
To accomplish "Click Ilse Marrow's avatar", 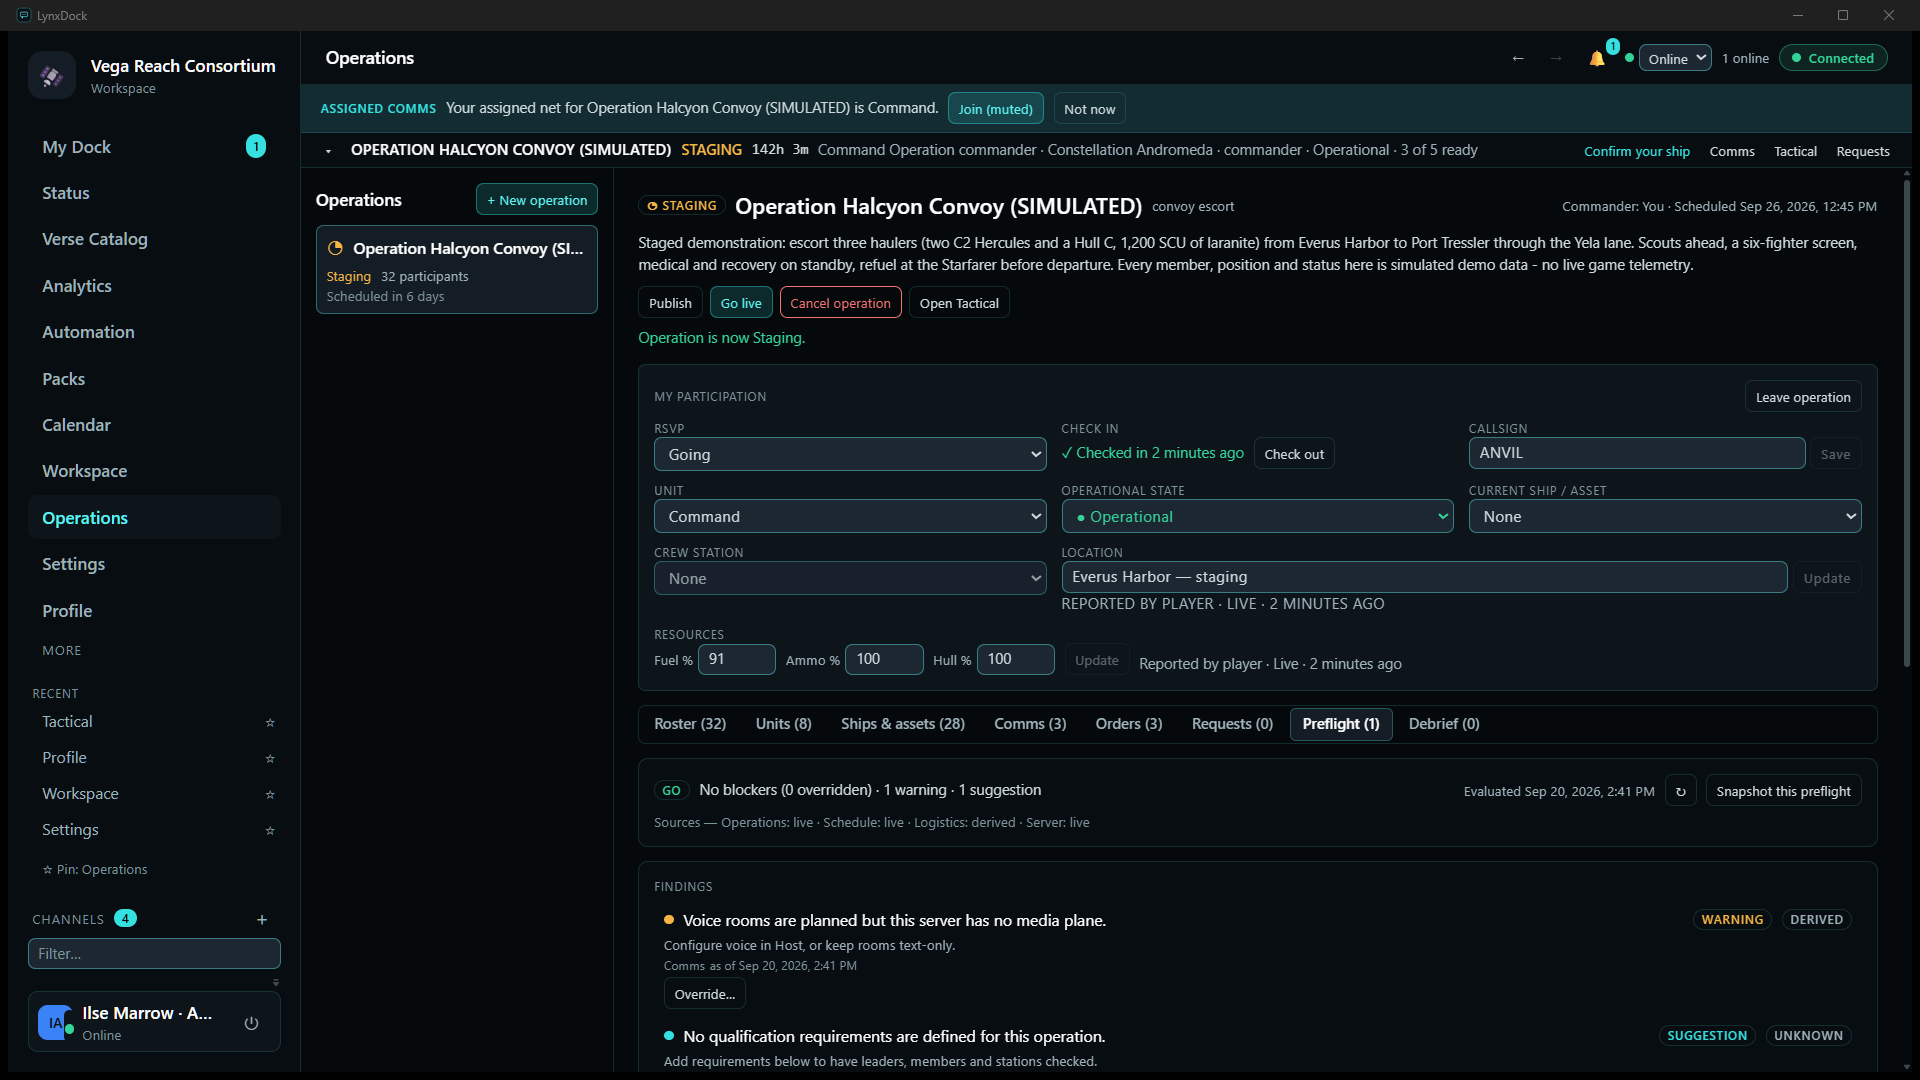I will point(55,1023).
